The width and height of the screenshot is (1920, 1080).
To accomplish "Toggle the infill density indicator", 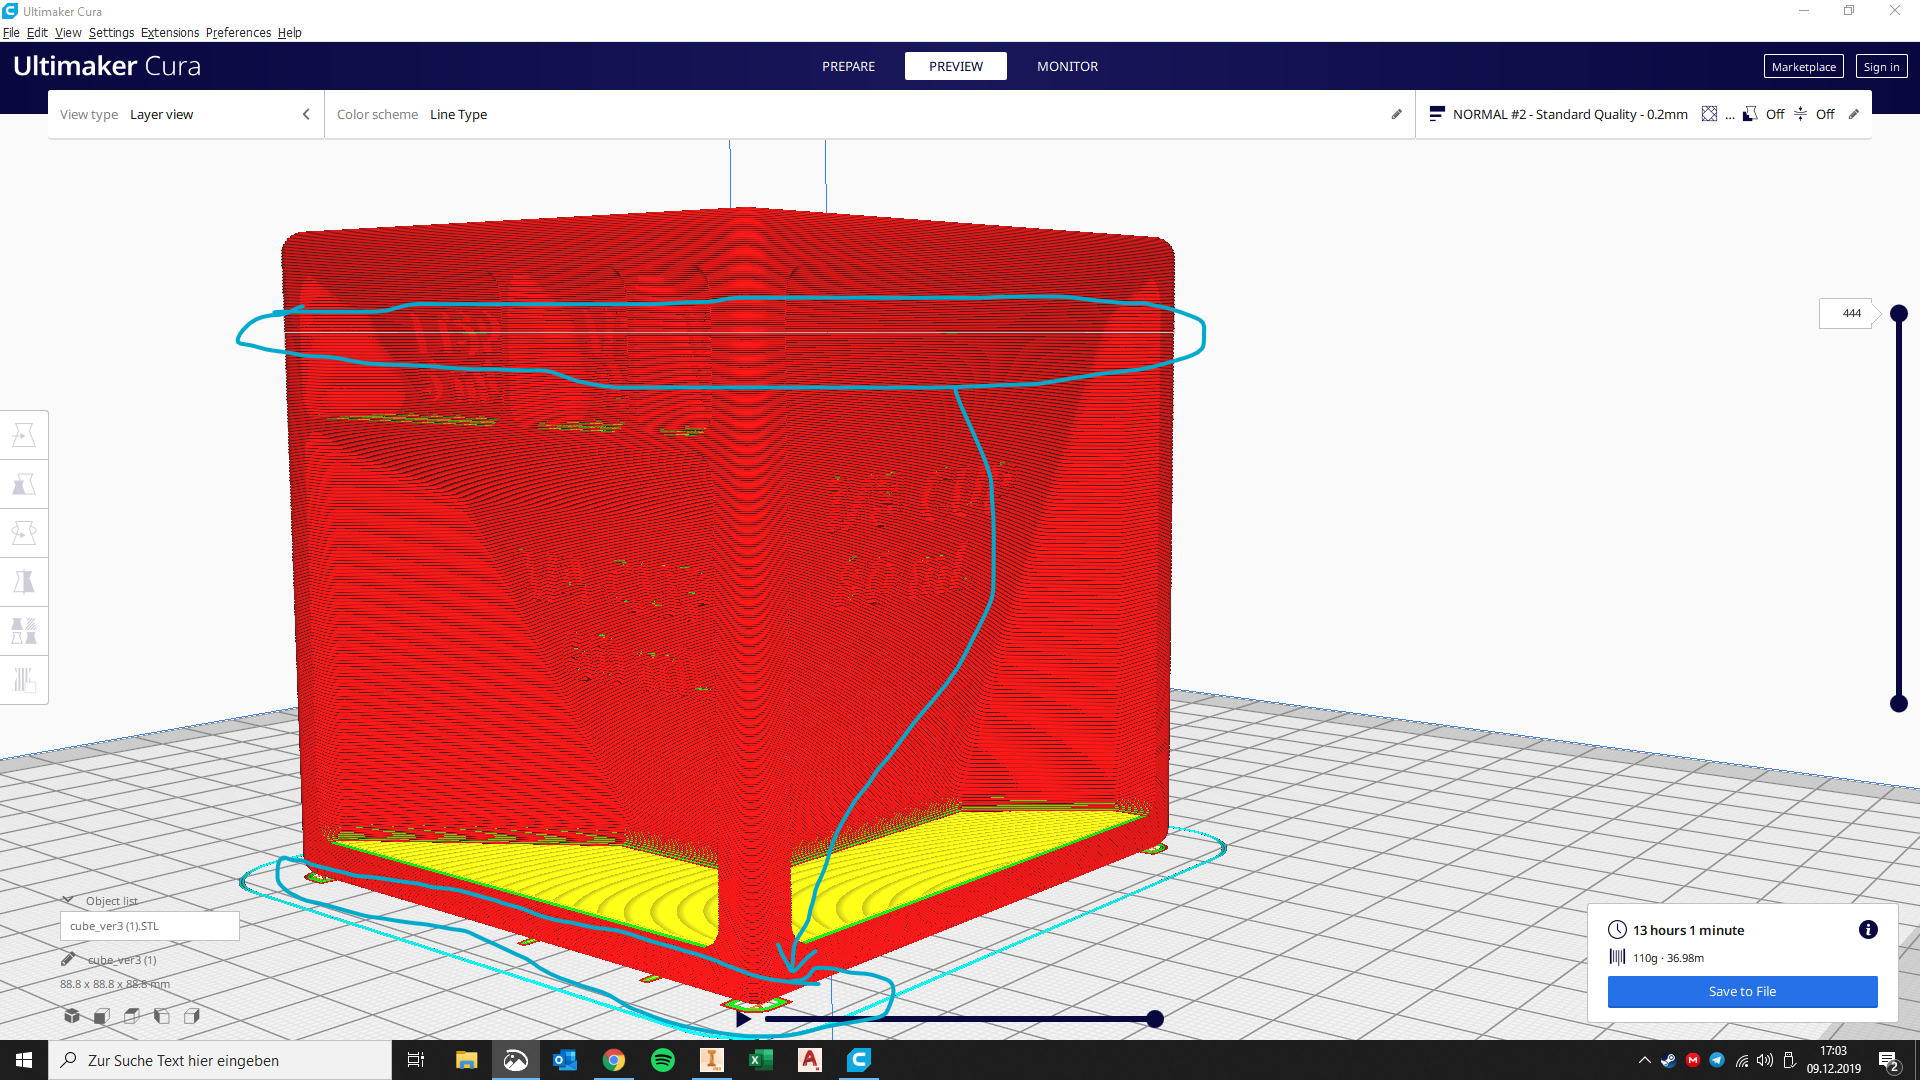I will 1710,114.
